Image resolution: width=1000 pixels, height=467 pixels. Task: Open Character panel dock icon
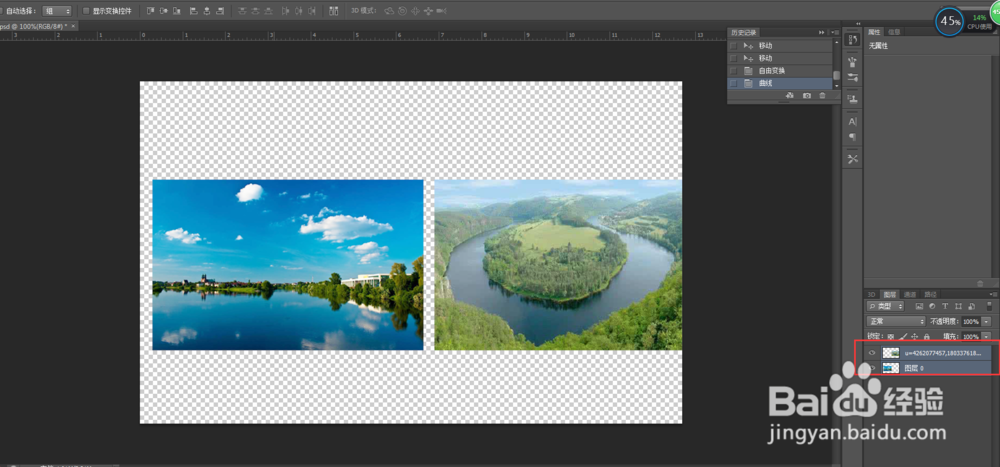coord(852,121)
